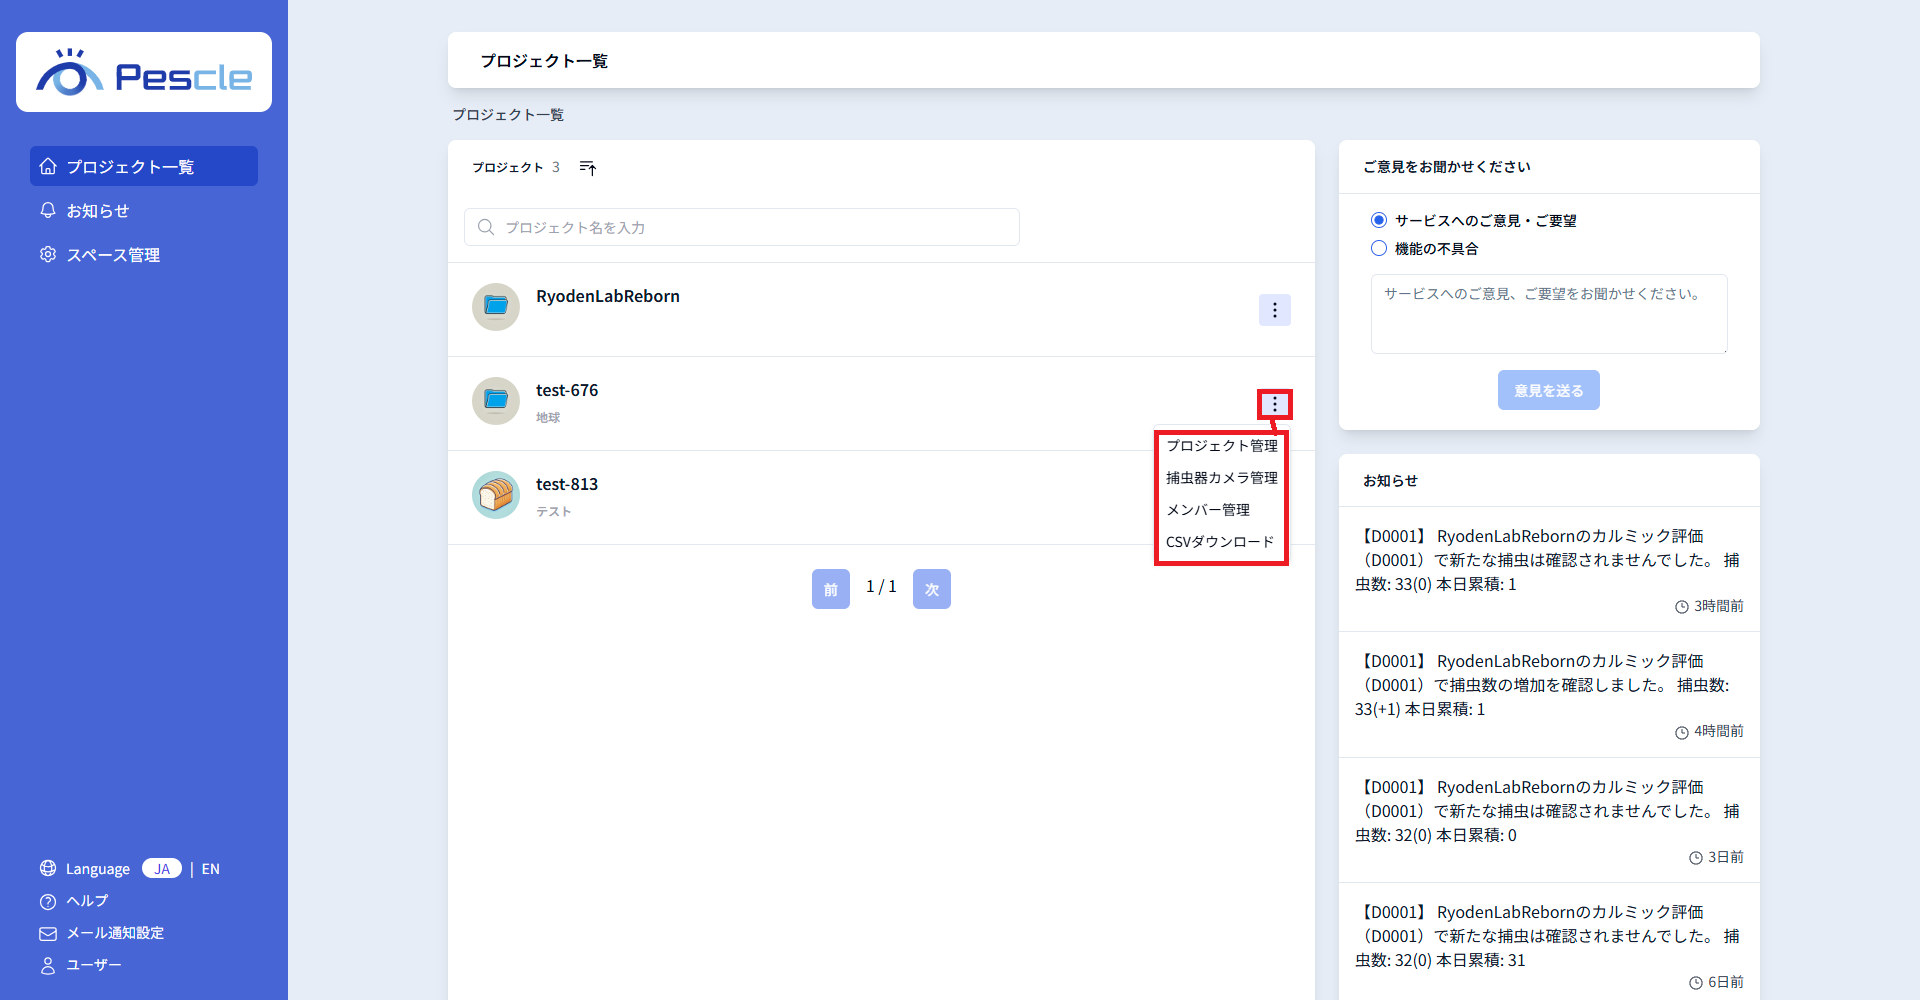
Task: Click the test-676 folder icon
Action: click(x=496, y=401)
